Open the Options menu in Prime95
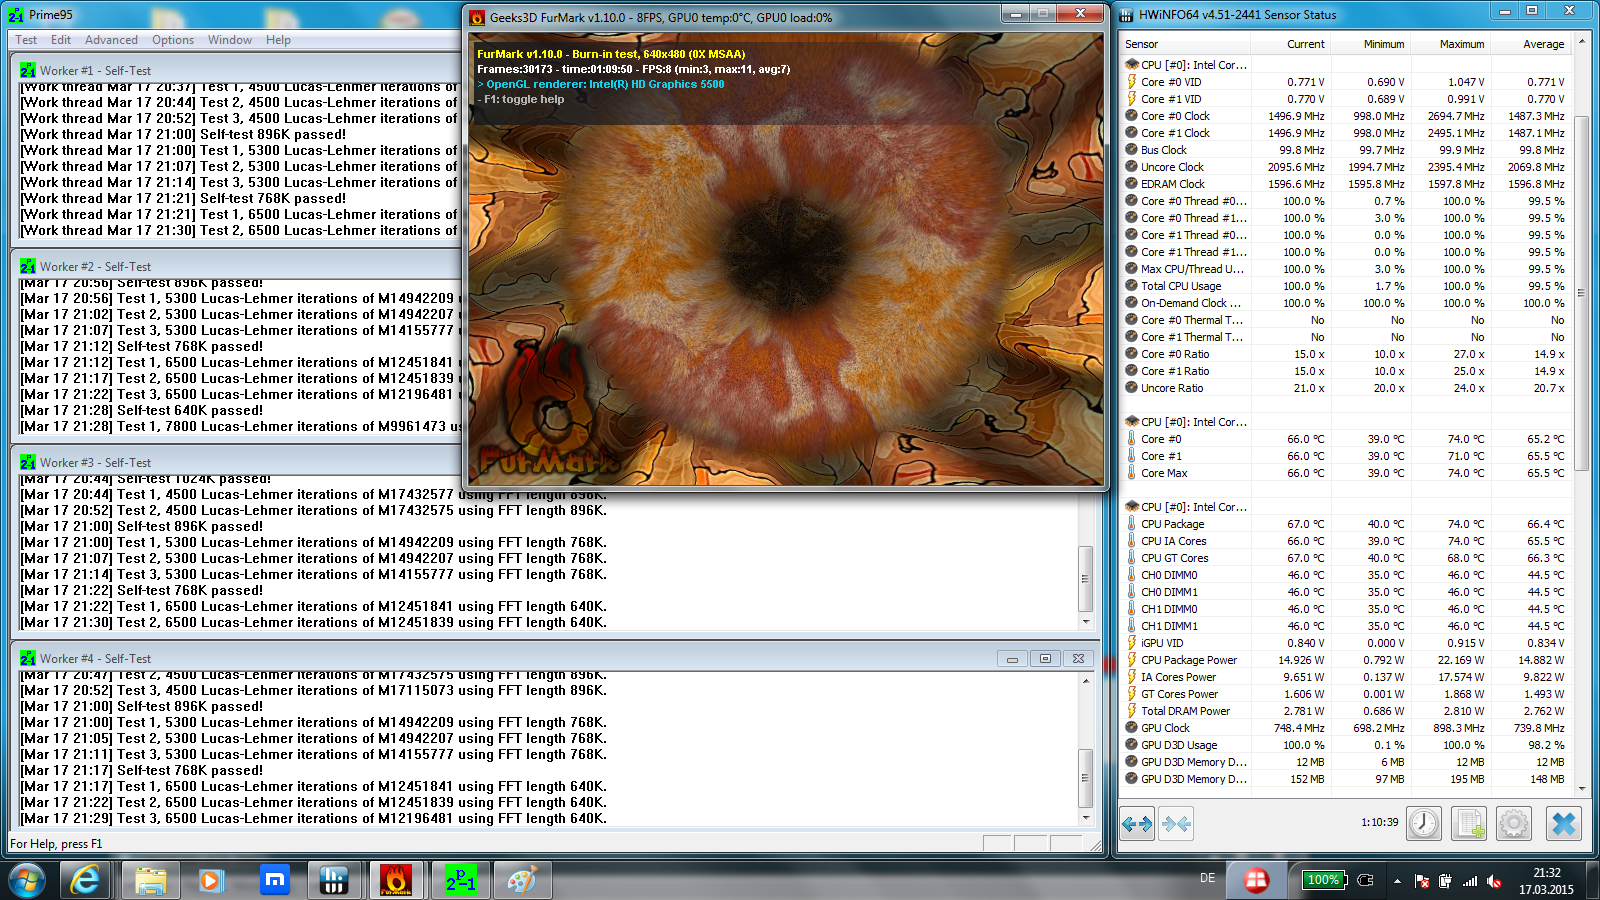The height and width of the screenshot is (900, 1600). (x=173, y=40)
